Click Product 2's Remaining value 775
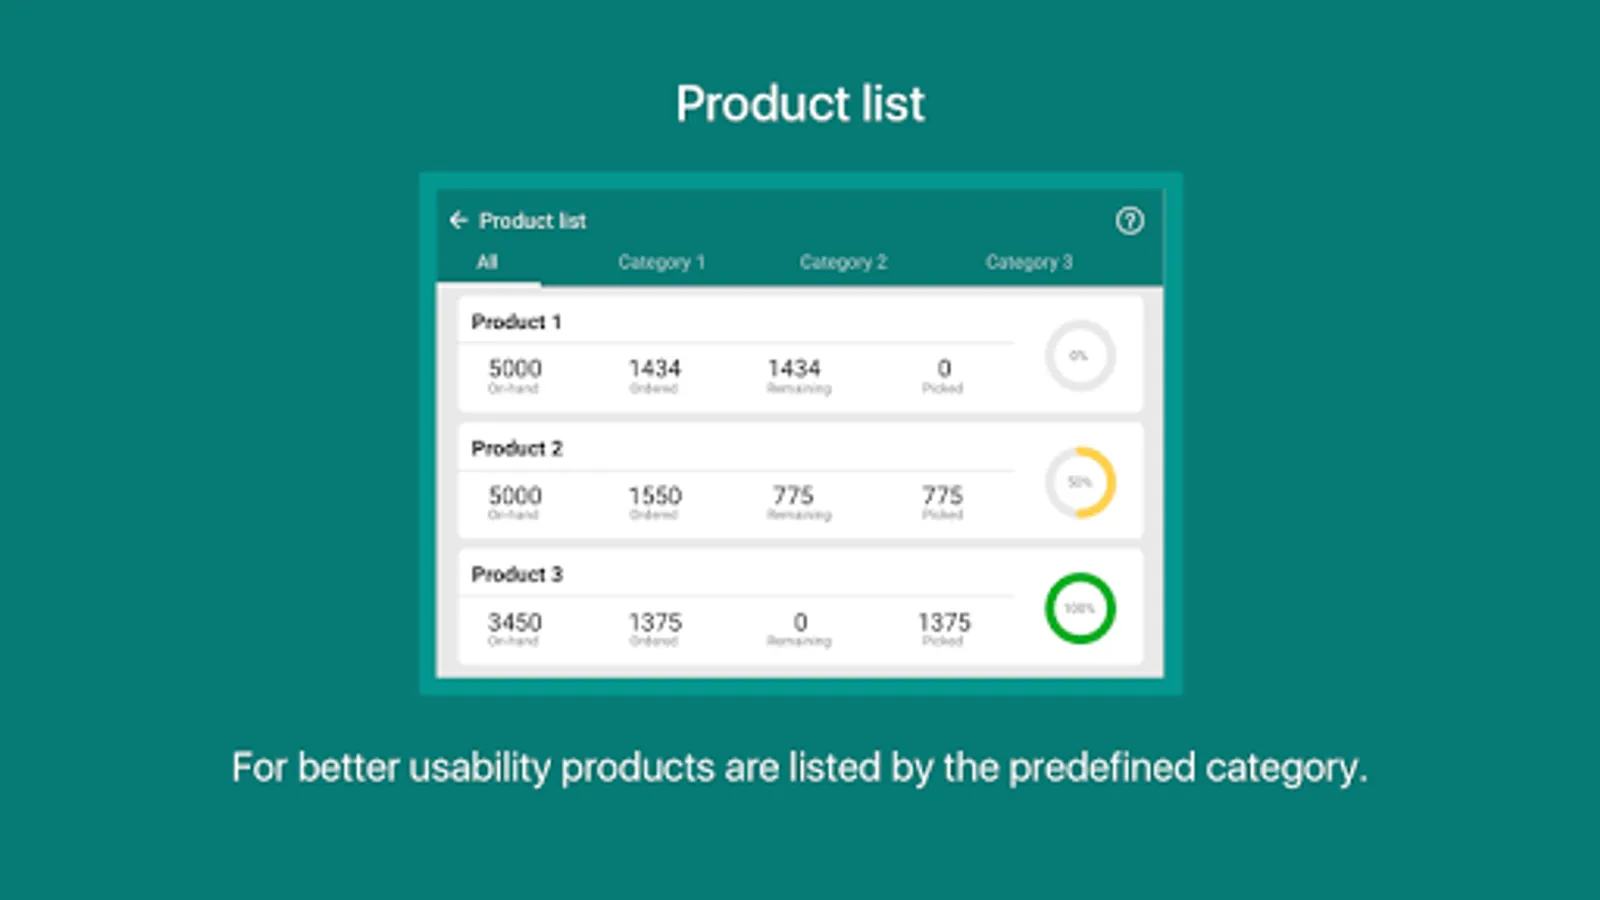This screenshot has height=900, width=1600. (794, 496)
